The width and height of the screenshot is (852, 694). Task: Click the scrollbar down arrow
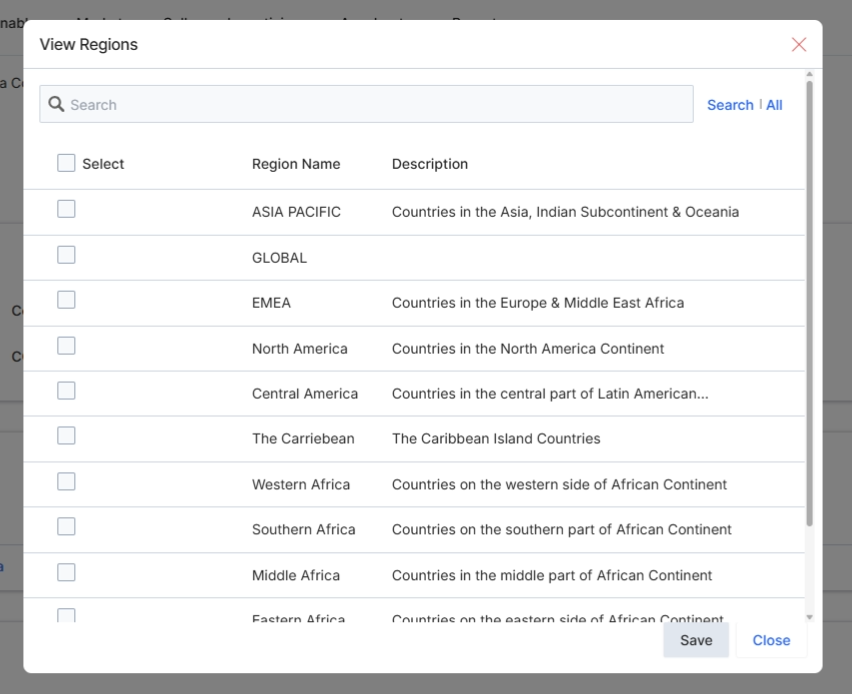[x=810, y=617]
